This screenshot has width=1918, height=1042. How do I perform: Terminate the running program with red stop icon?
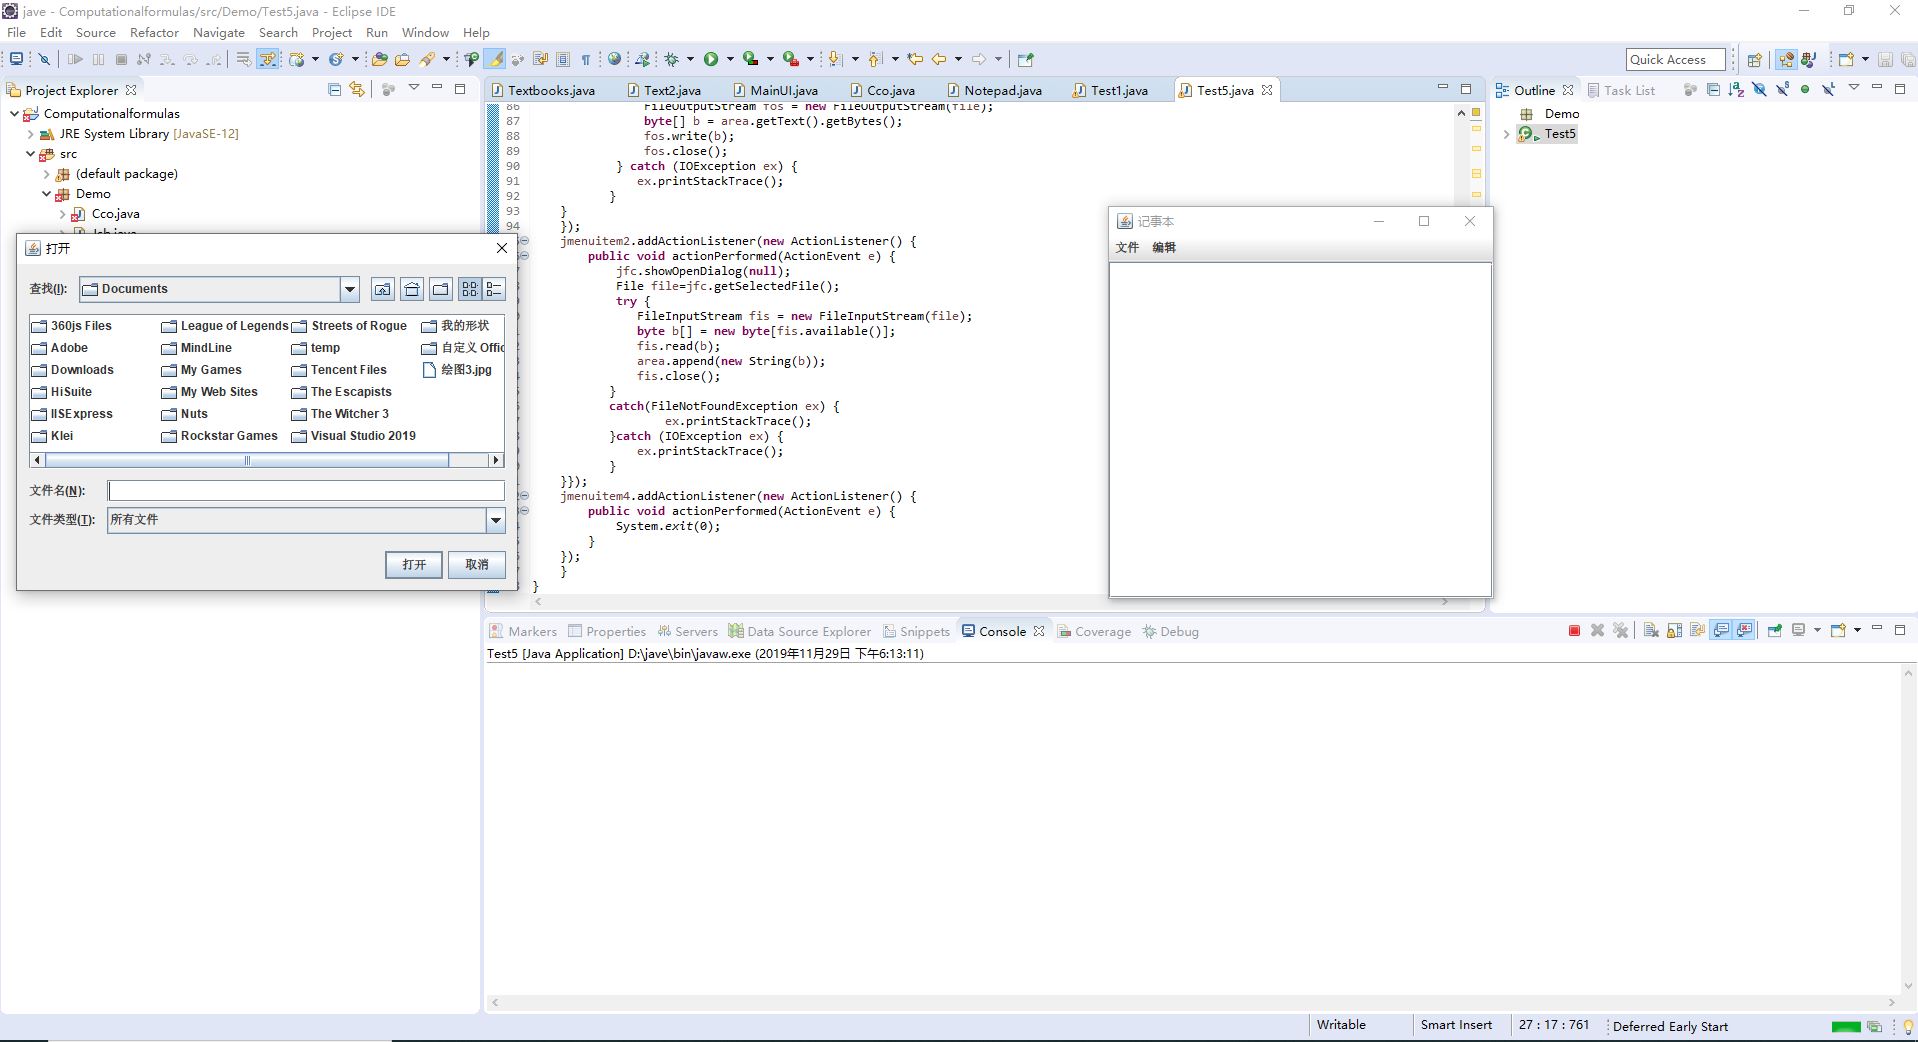[1574, 631]
